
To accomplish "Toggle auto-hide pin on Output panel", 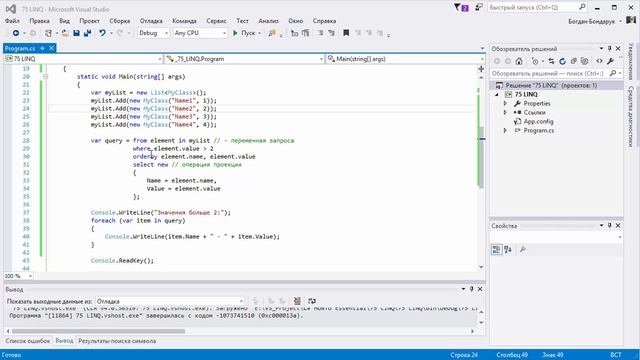I will (x=471, y=289).
